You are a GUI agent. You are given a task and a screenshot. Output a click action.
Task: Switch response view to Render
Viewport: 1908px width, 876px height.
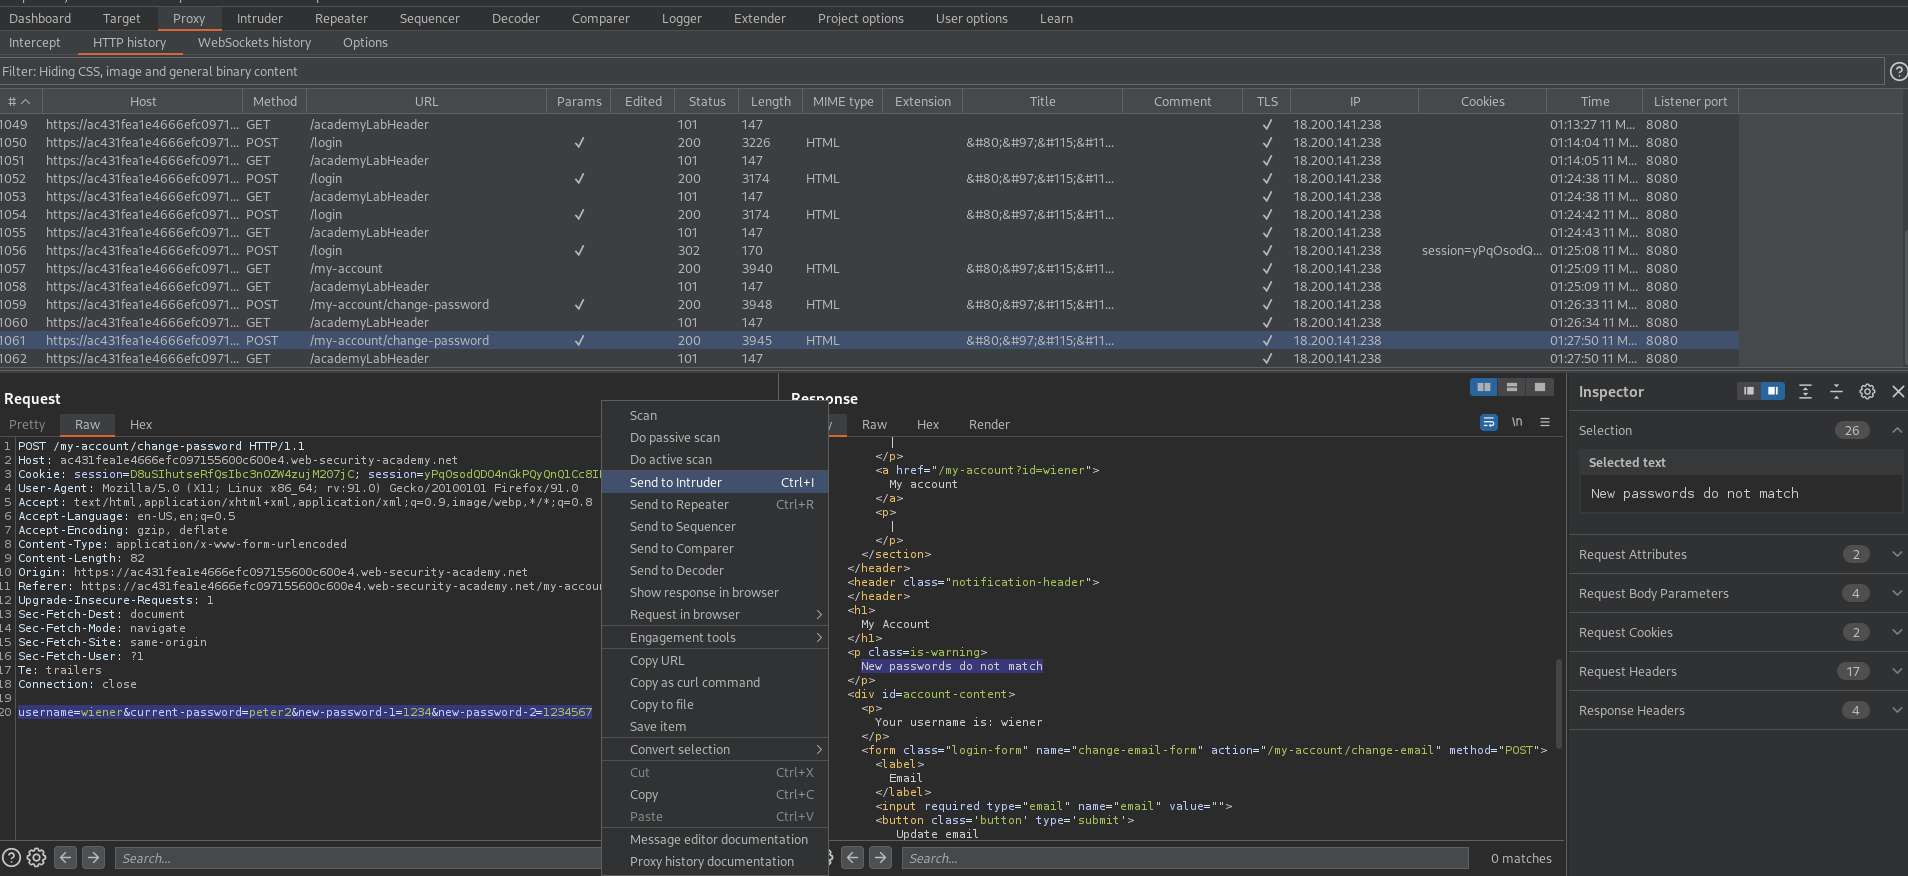click(989, 424)
